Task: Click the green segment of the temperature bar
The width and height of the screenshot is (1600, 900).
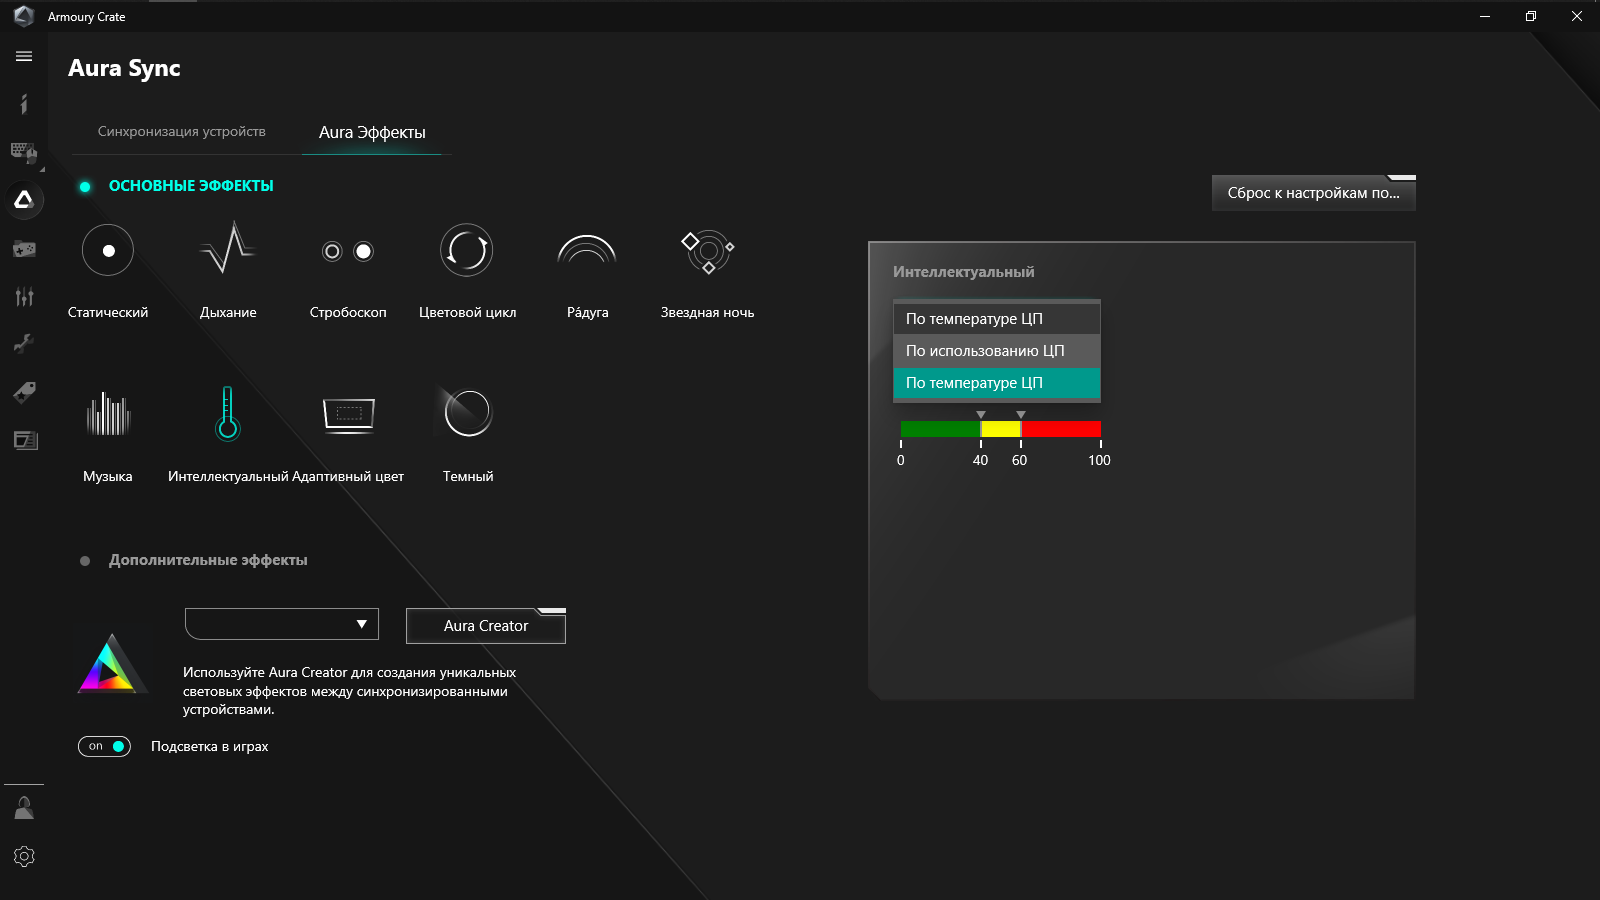Action: (x=940, y=429)
